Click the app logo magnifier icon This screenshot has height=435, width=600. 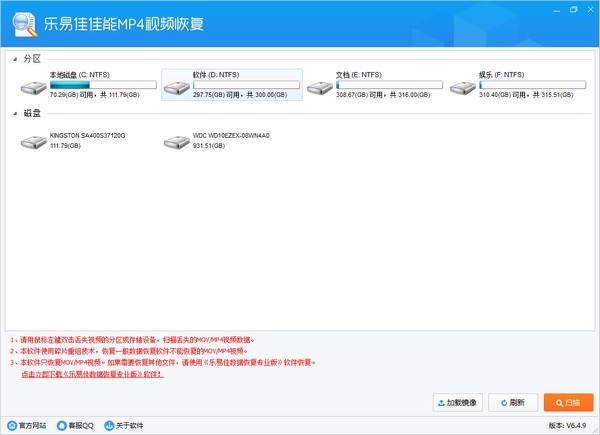(24, 24)
